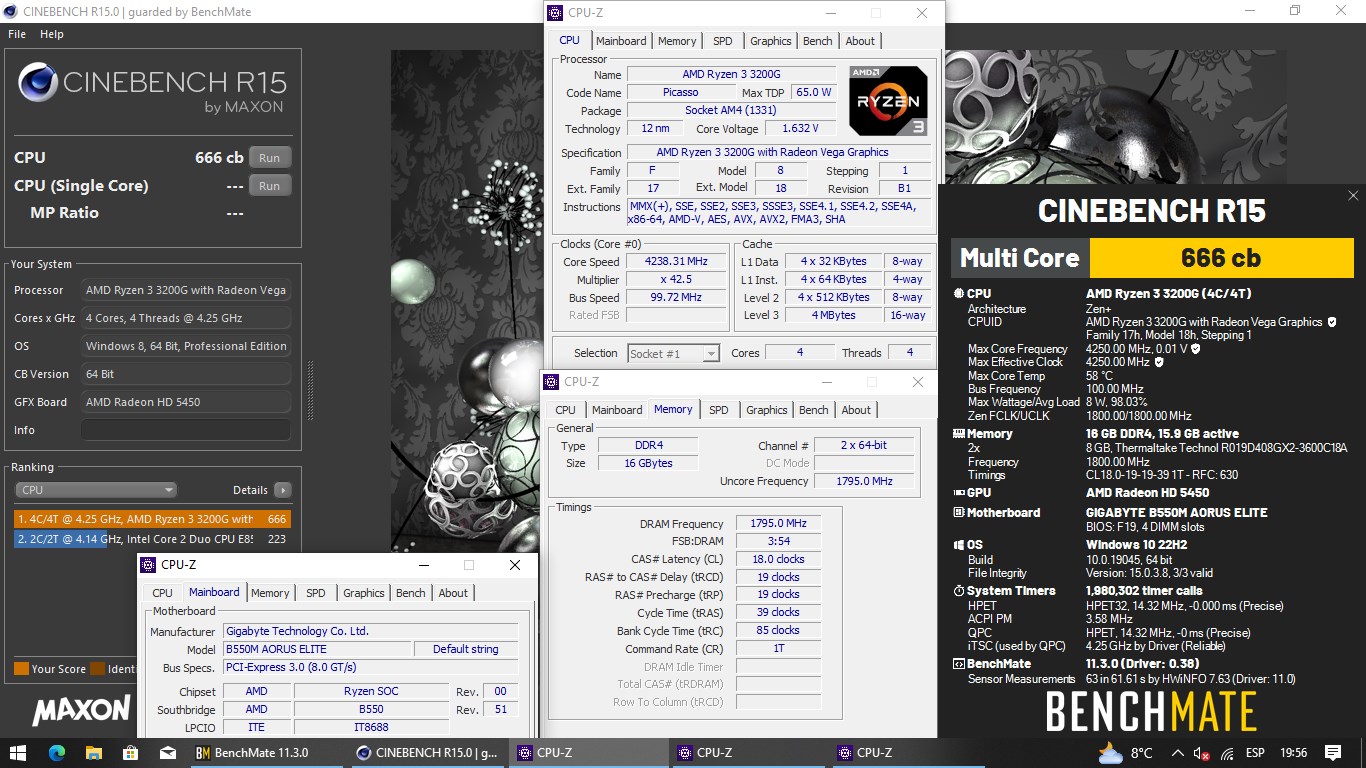1366x768 pixels.
Task: Open the File menu in Cinebench
Action: pos(17,34)
